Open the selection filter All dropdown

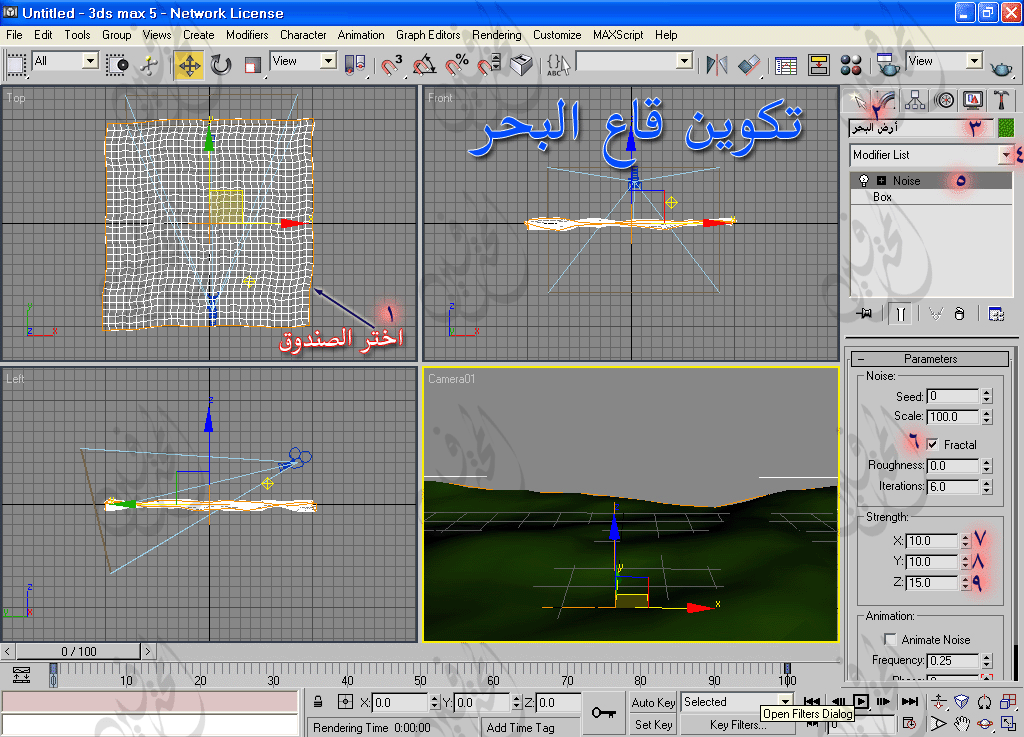(x=90, y=61)
